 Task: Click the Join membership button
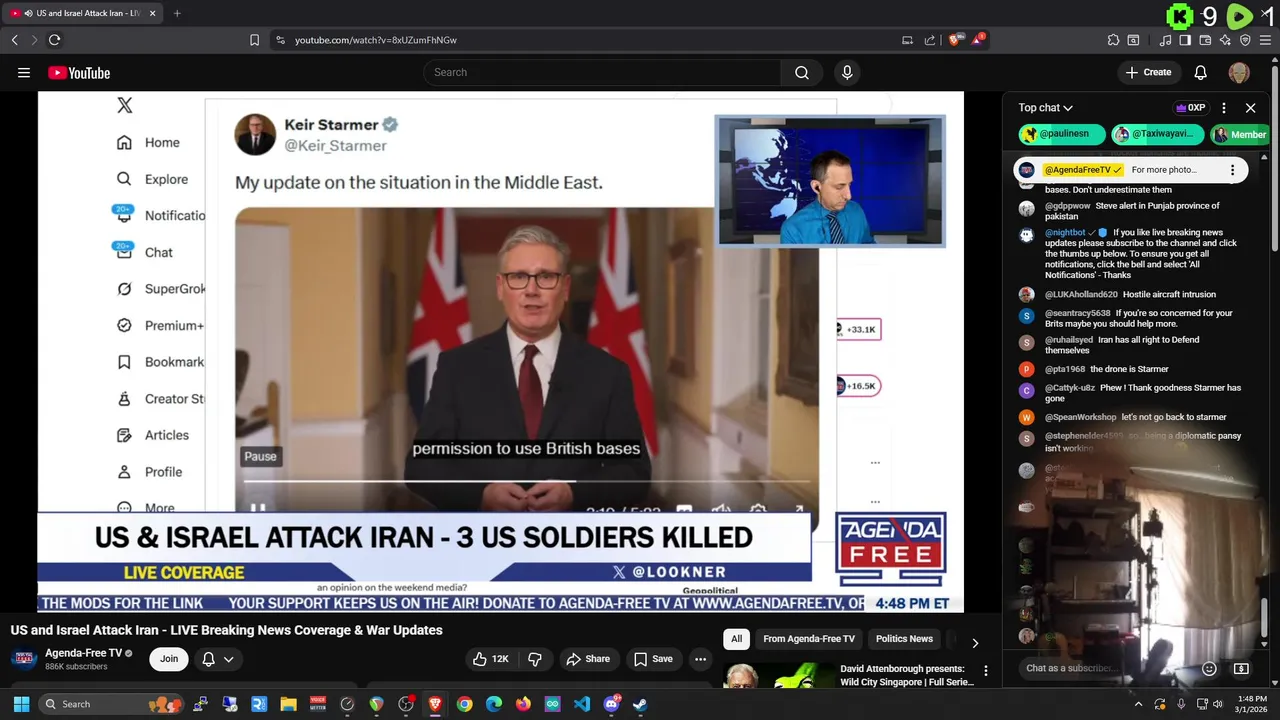pyautogui.click(x=169, y=659)
